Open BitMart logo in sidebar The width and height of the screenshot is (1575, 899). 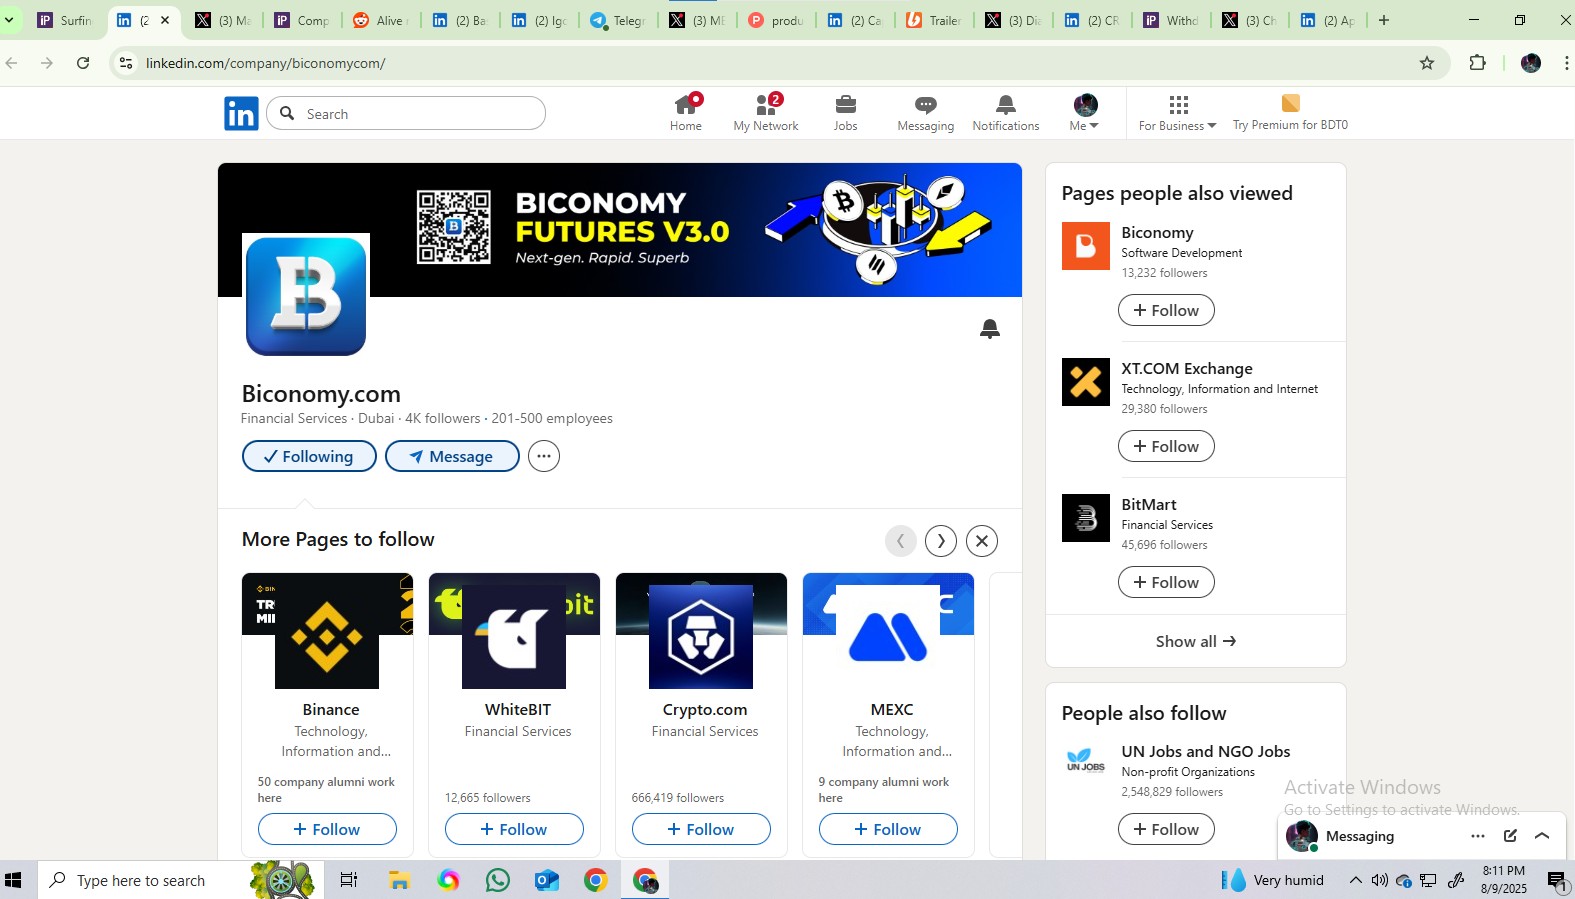point(1086,518)
